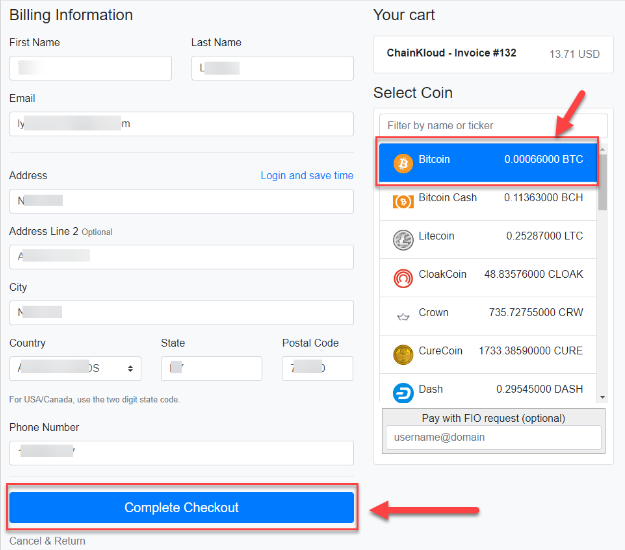
Task: Select the 735.72755000 CRW amount
Action: coord(536,312)
